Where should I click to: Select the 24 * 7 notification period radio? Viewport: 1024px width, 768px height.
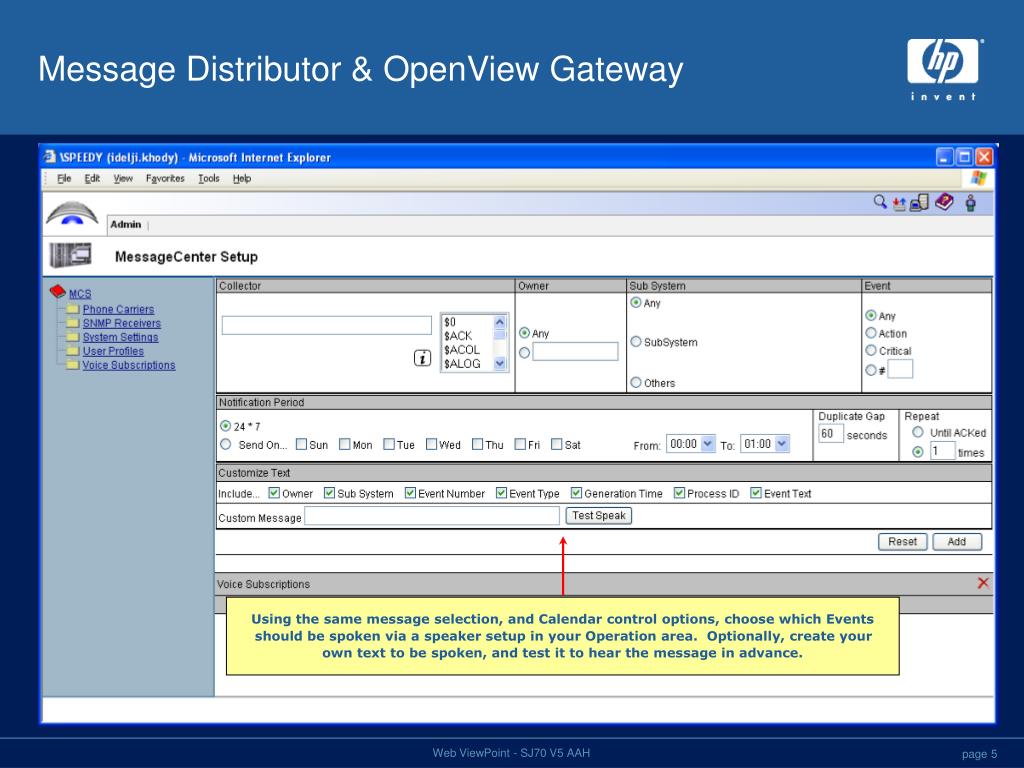coord(225,426)
